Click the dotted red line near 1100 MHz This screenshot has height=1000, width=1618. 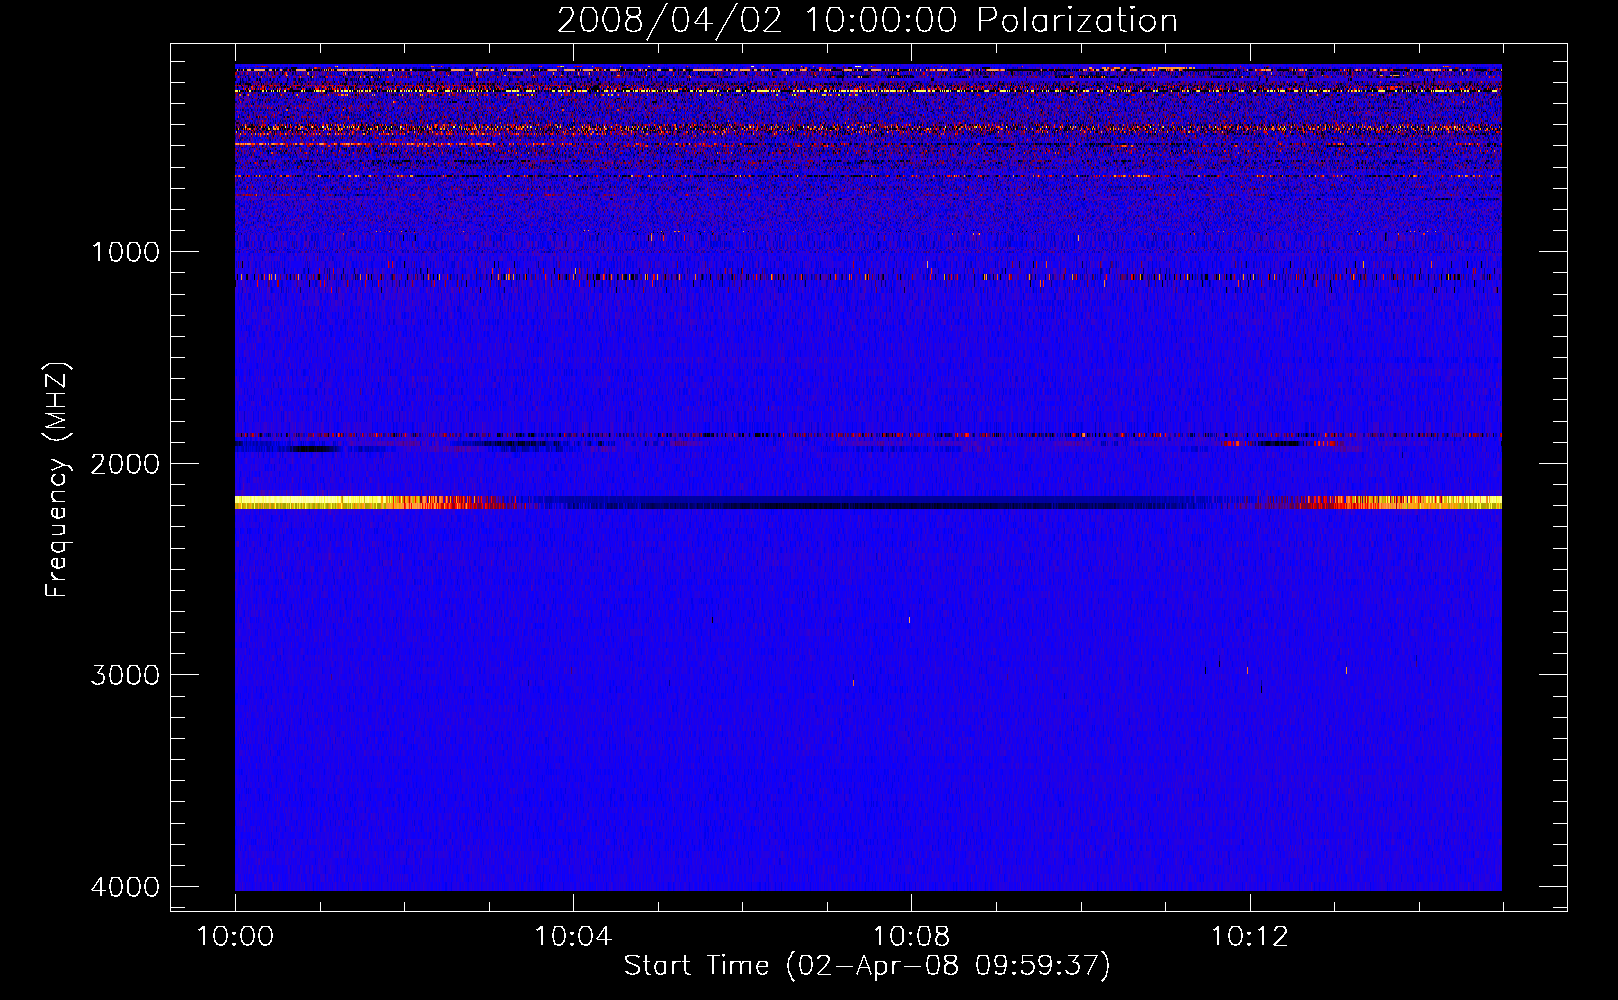coord(700,277)
